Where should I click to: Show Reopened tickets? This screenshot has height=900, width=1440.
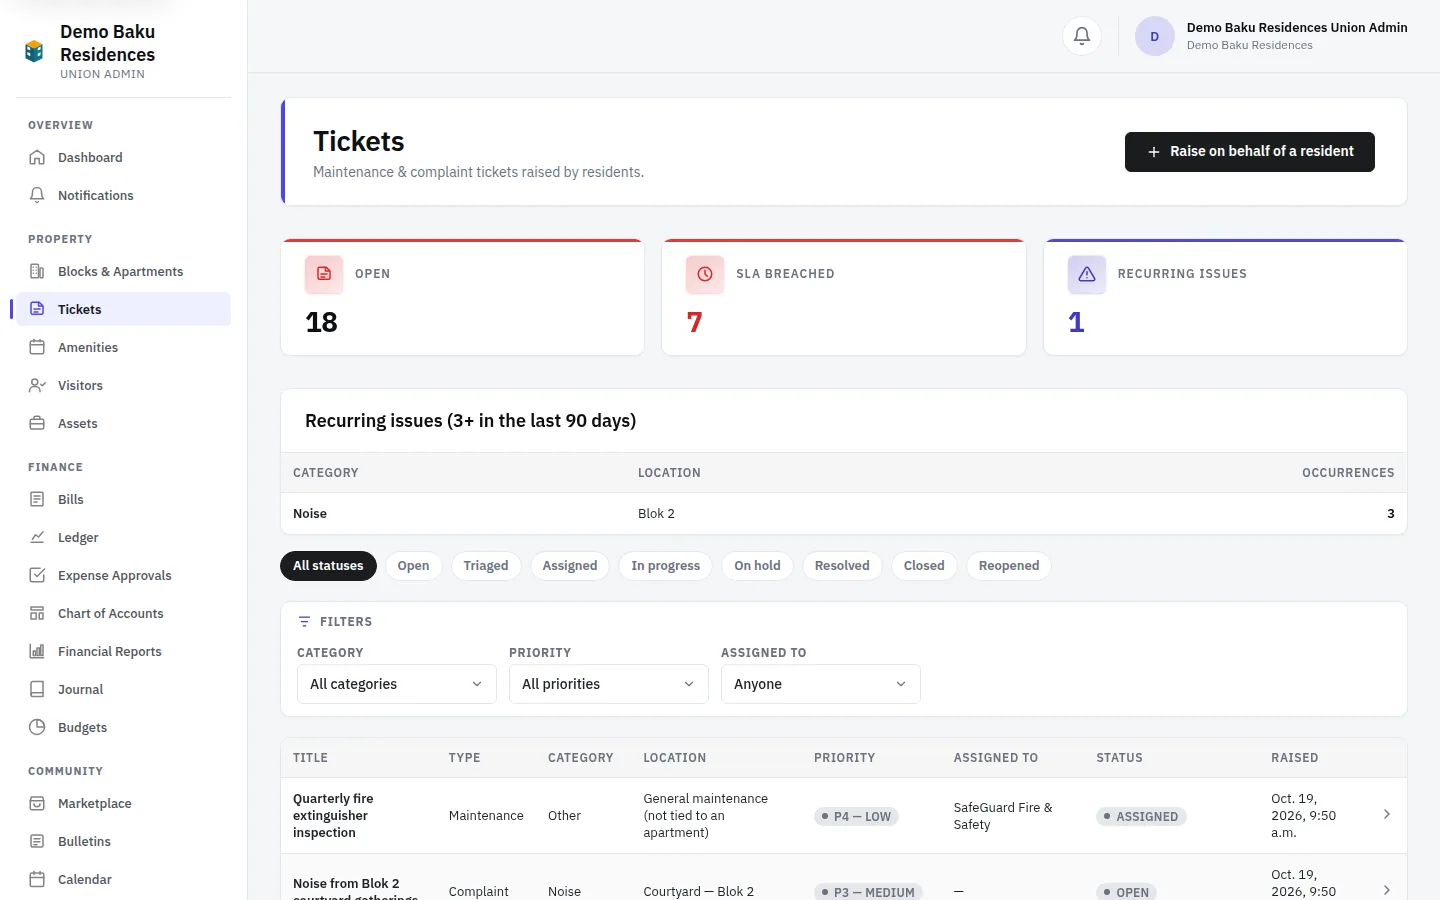click(1009, 566)
